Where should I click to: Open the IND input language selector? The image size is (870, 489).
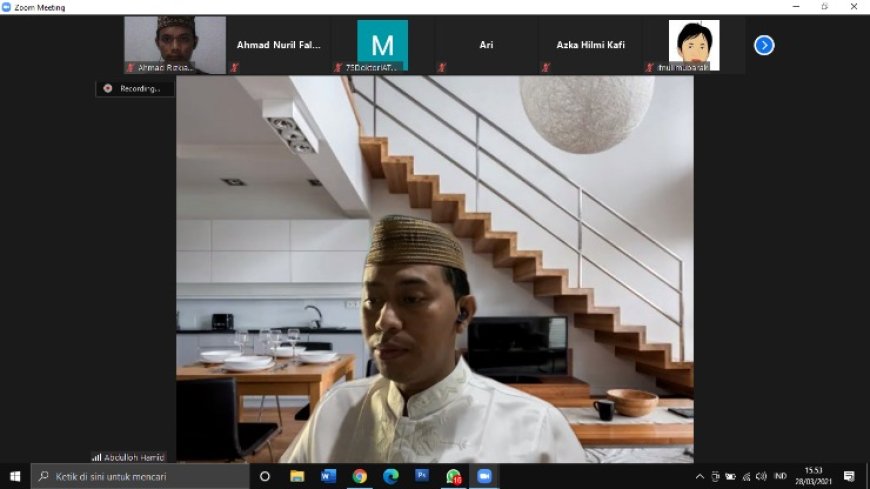(x=780, y=476)
